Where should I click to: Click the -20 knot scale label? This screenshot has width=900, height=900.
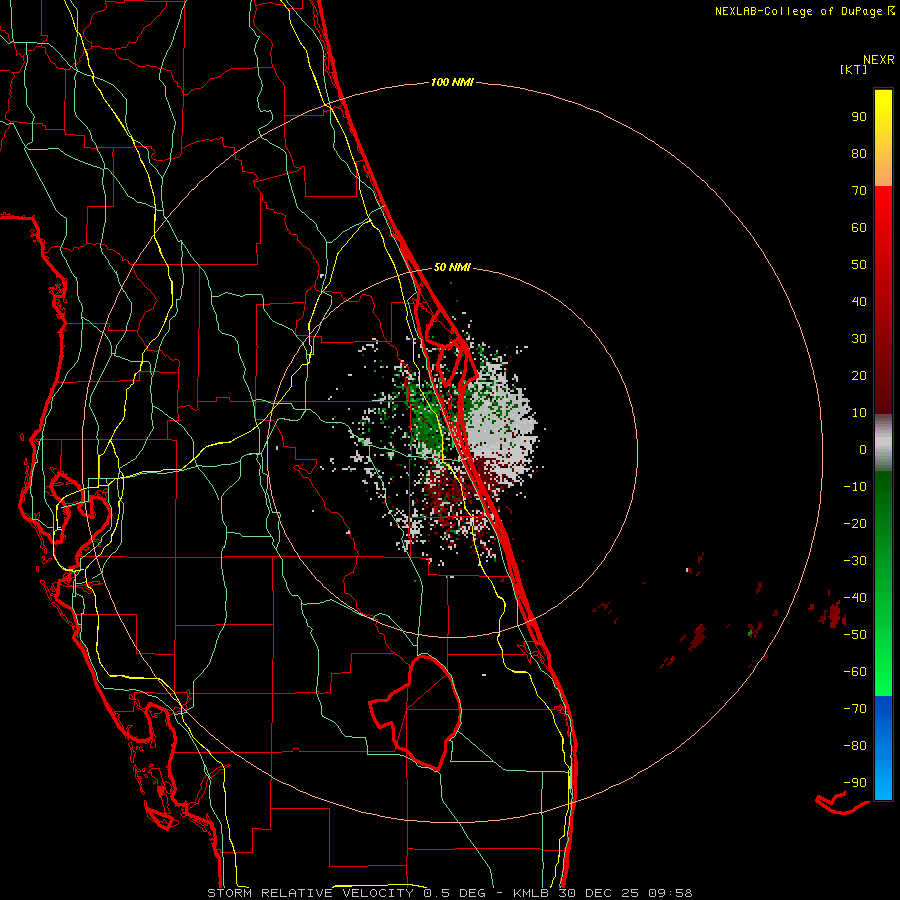point(855,523)
